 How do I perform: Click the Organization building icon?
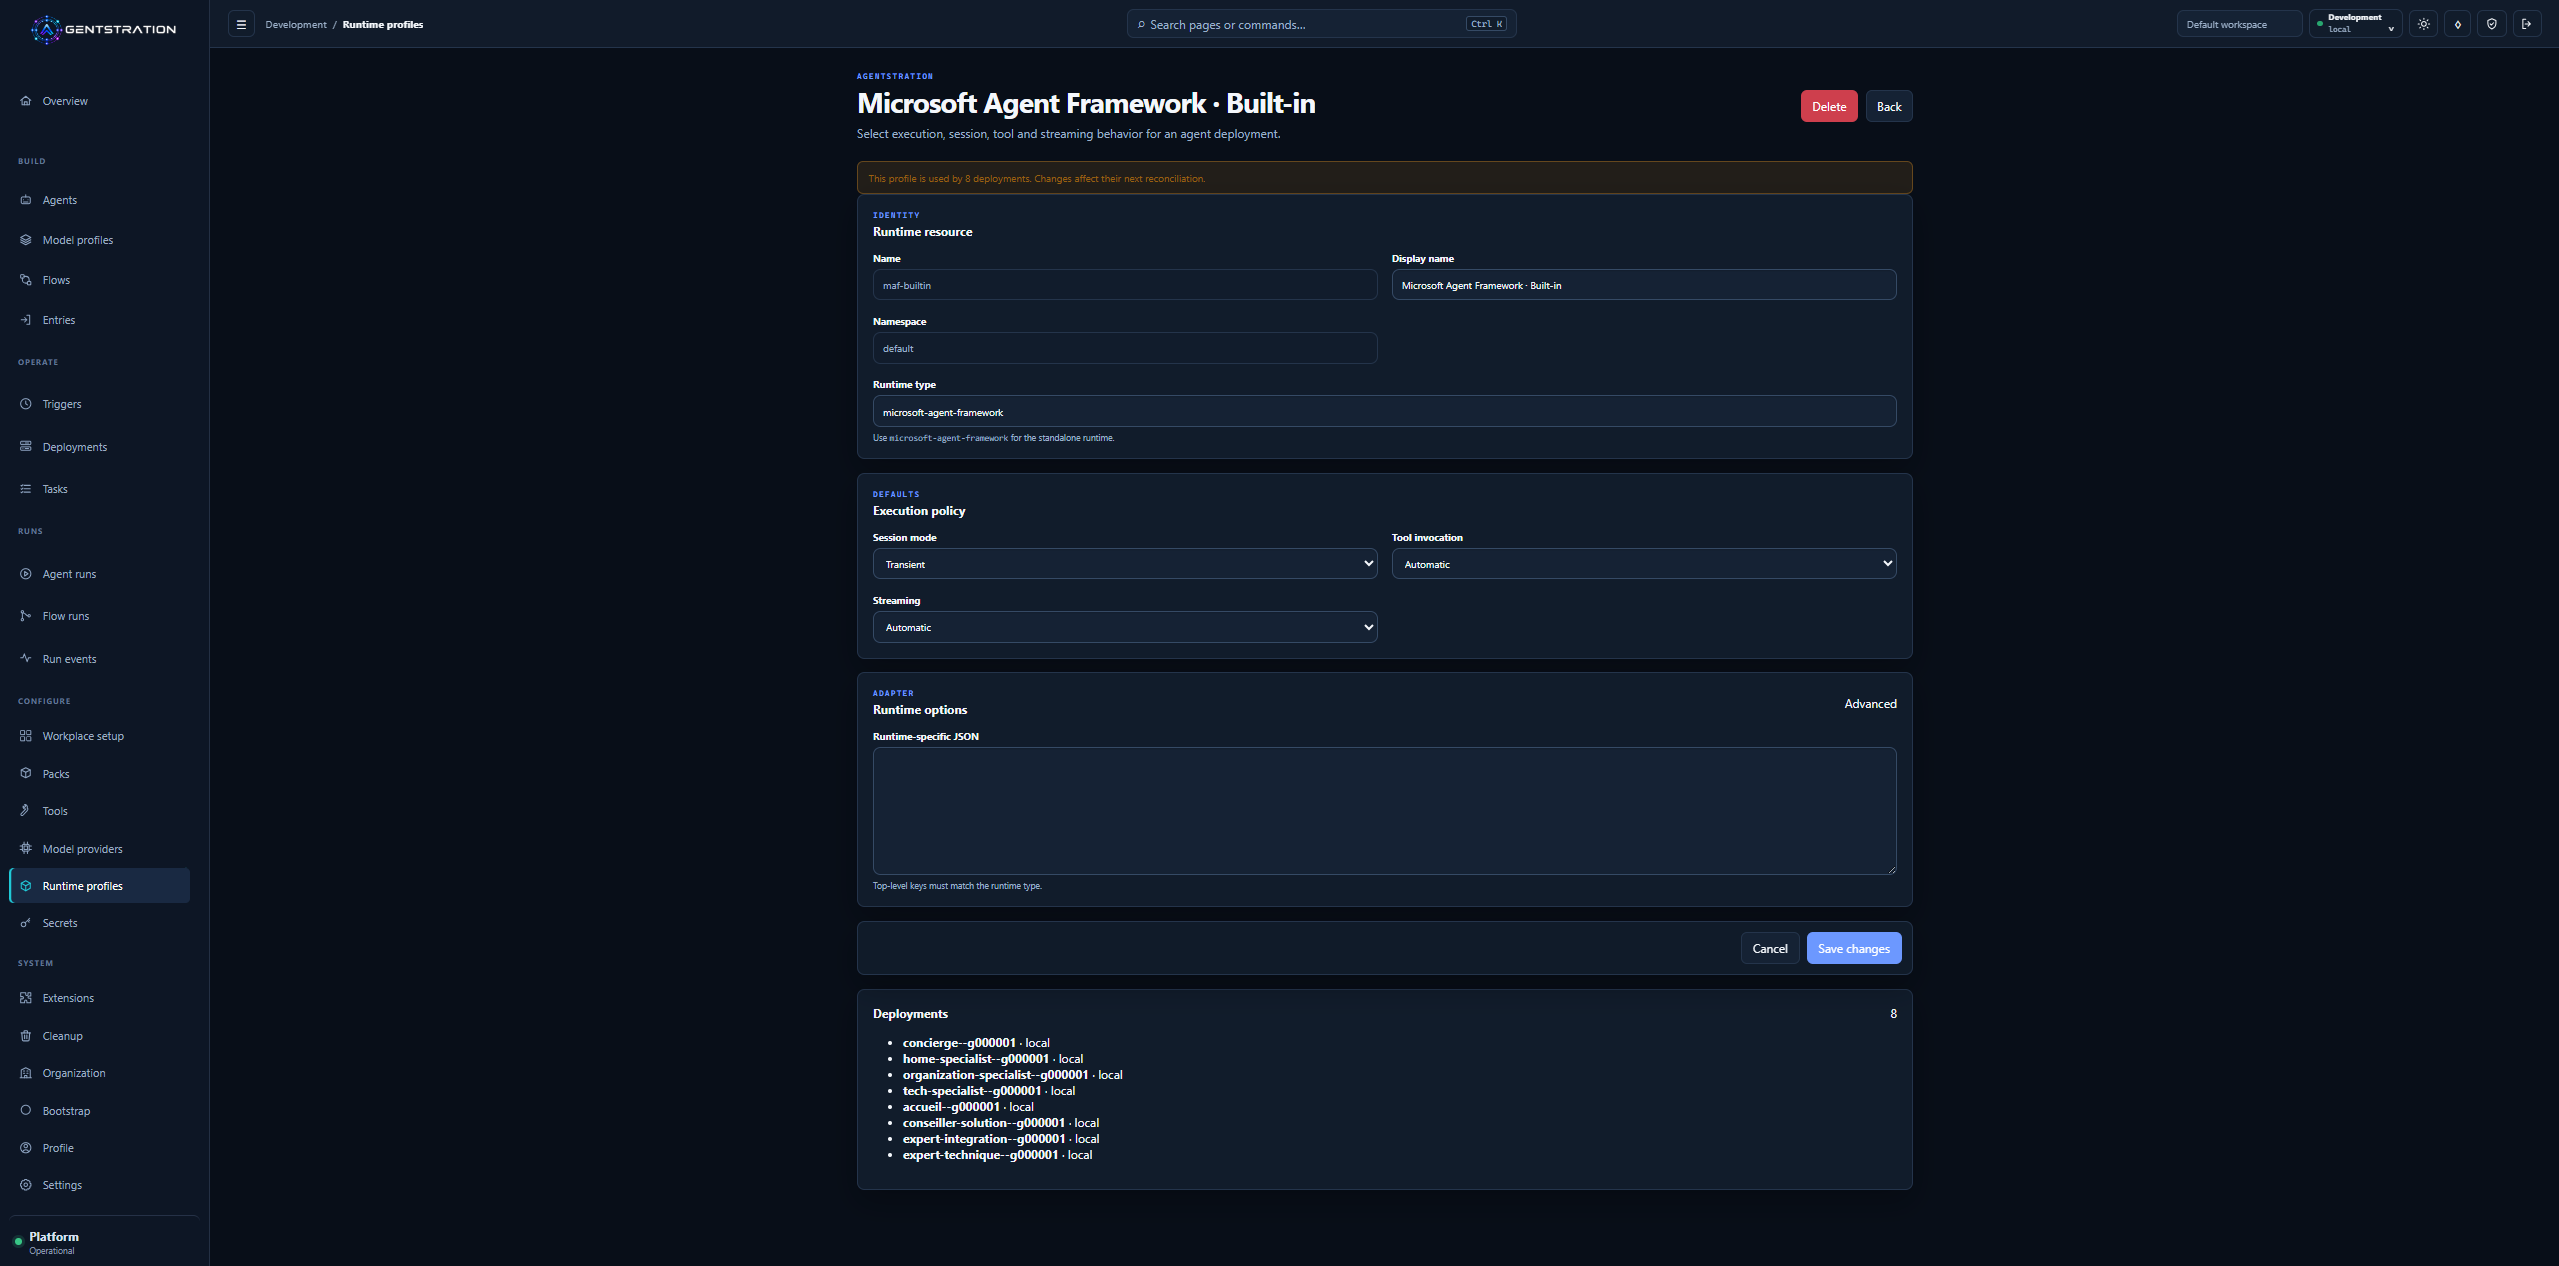26,1073
